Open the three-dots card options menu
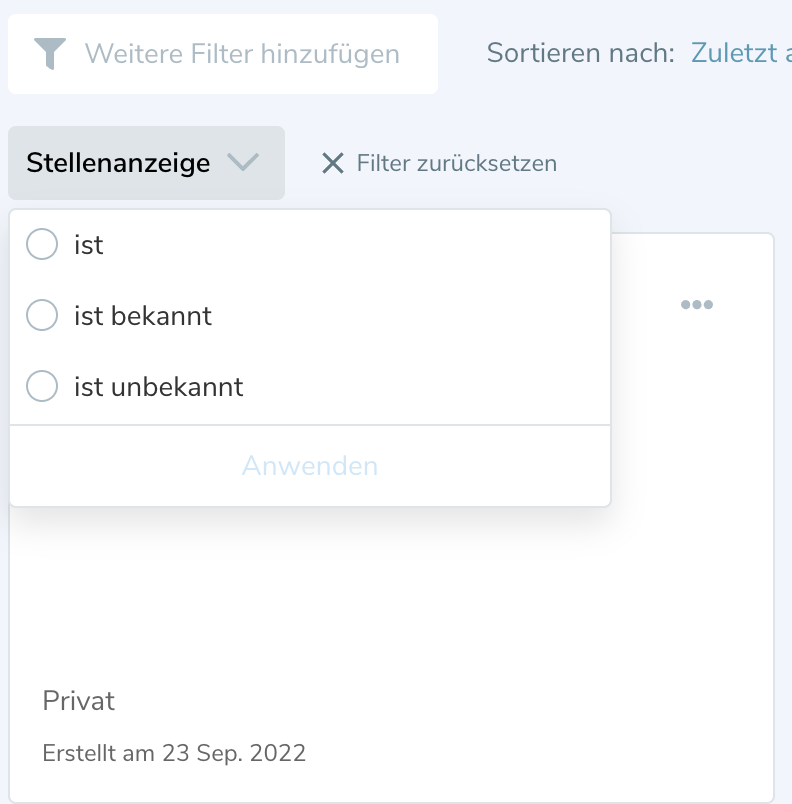The image size is (792, 804). [696, 305]
